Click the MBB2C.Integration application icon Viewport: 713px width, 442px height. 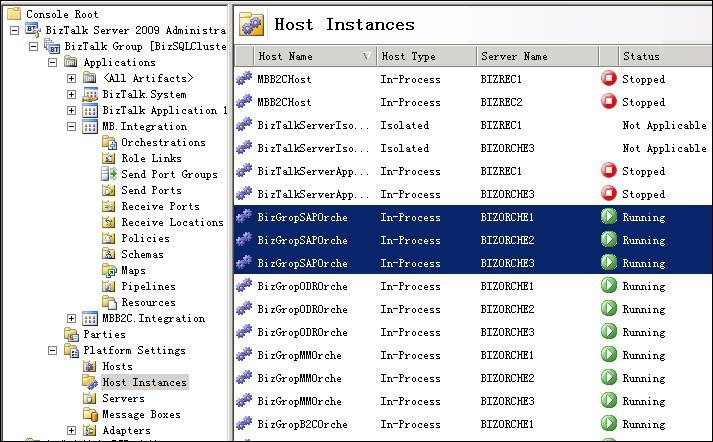[90, 318]
